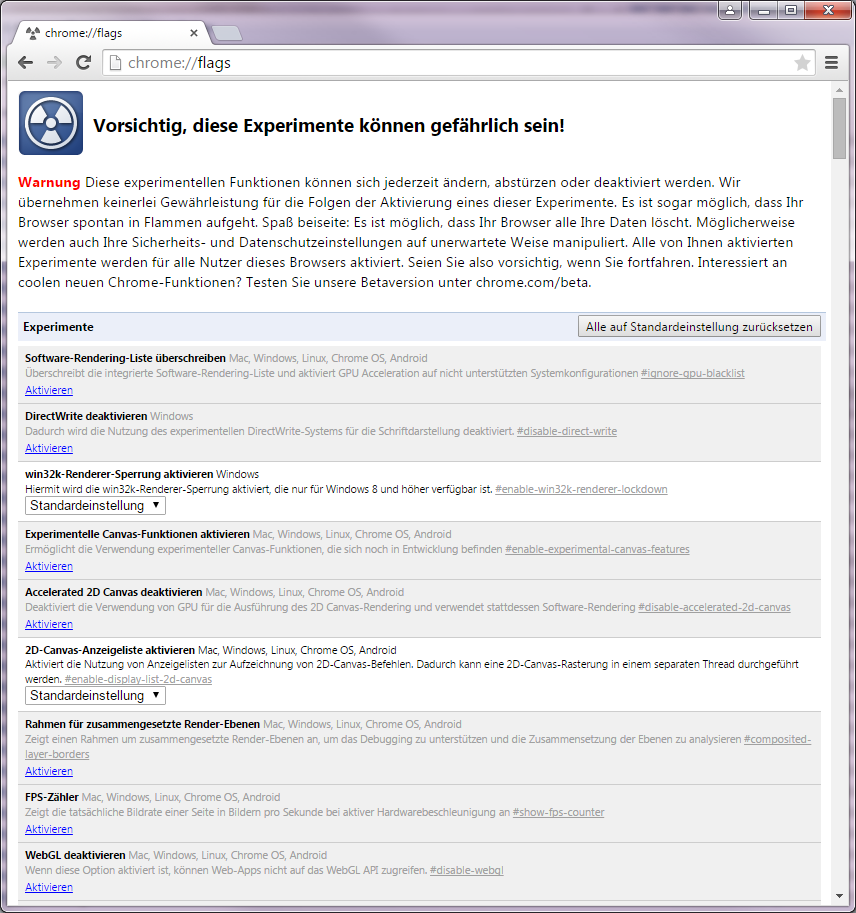
Task: Activate Experimentelle Canvas-Funktionen
Action: click(x=49, y=566)
